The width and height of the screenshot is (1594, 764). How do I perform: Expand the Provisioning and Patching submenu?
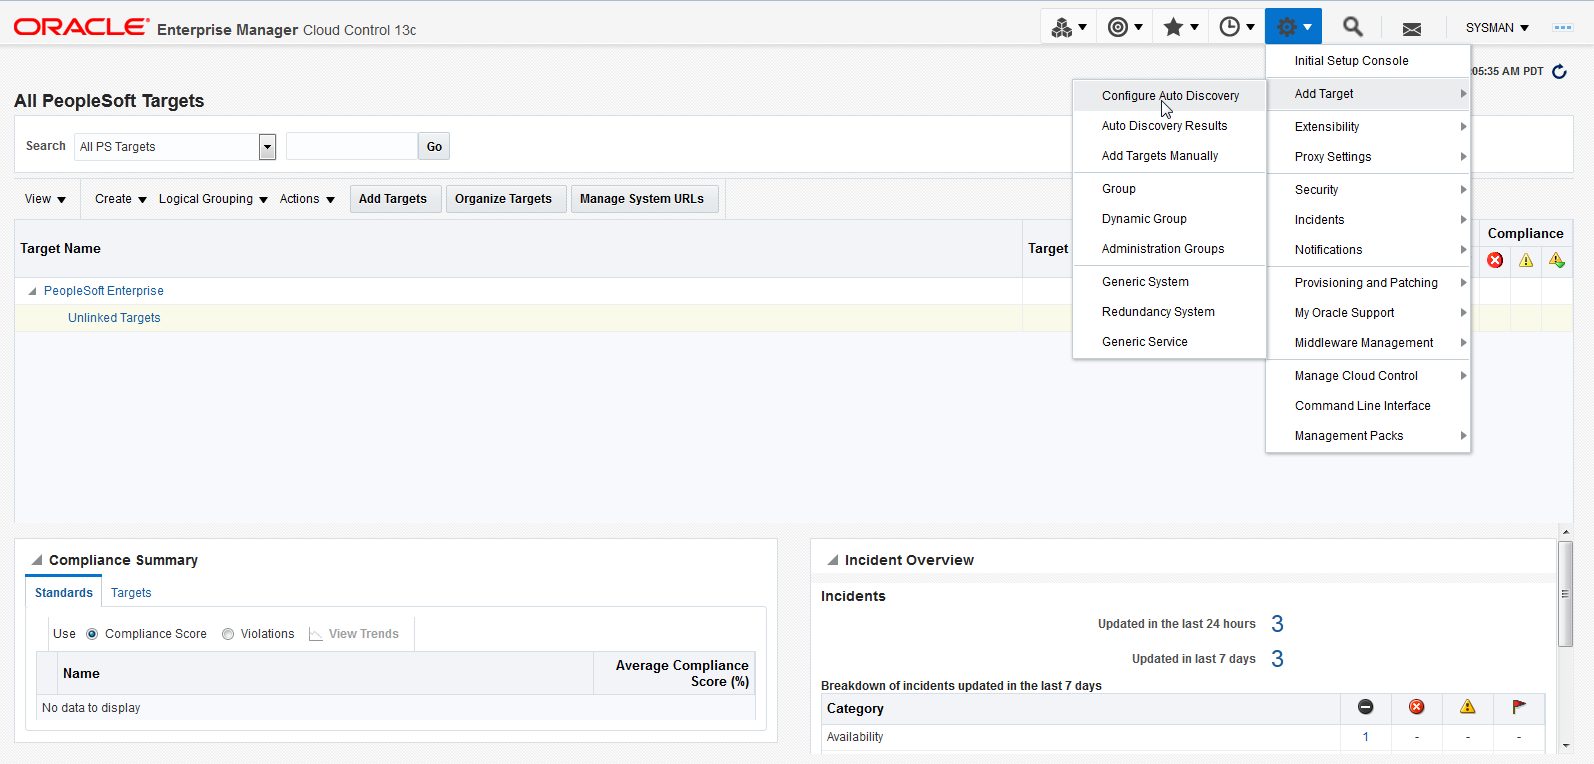[1368, 283]
